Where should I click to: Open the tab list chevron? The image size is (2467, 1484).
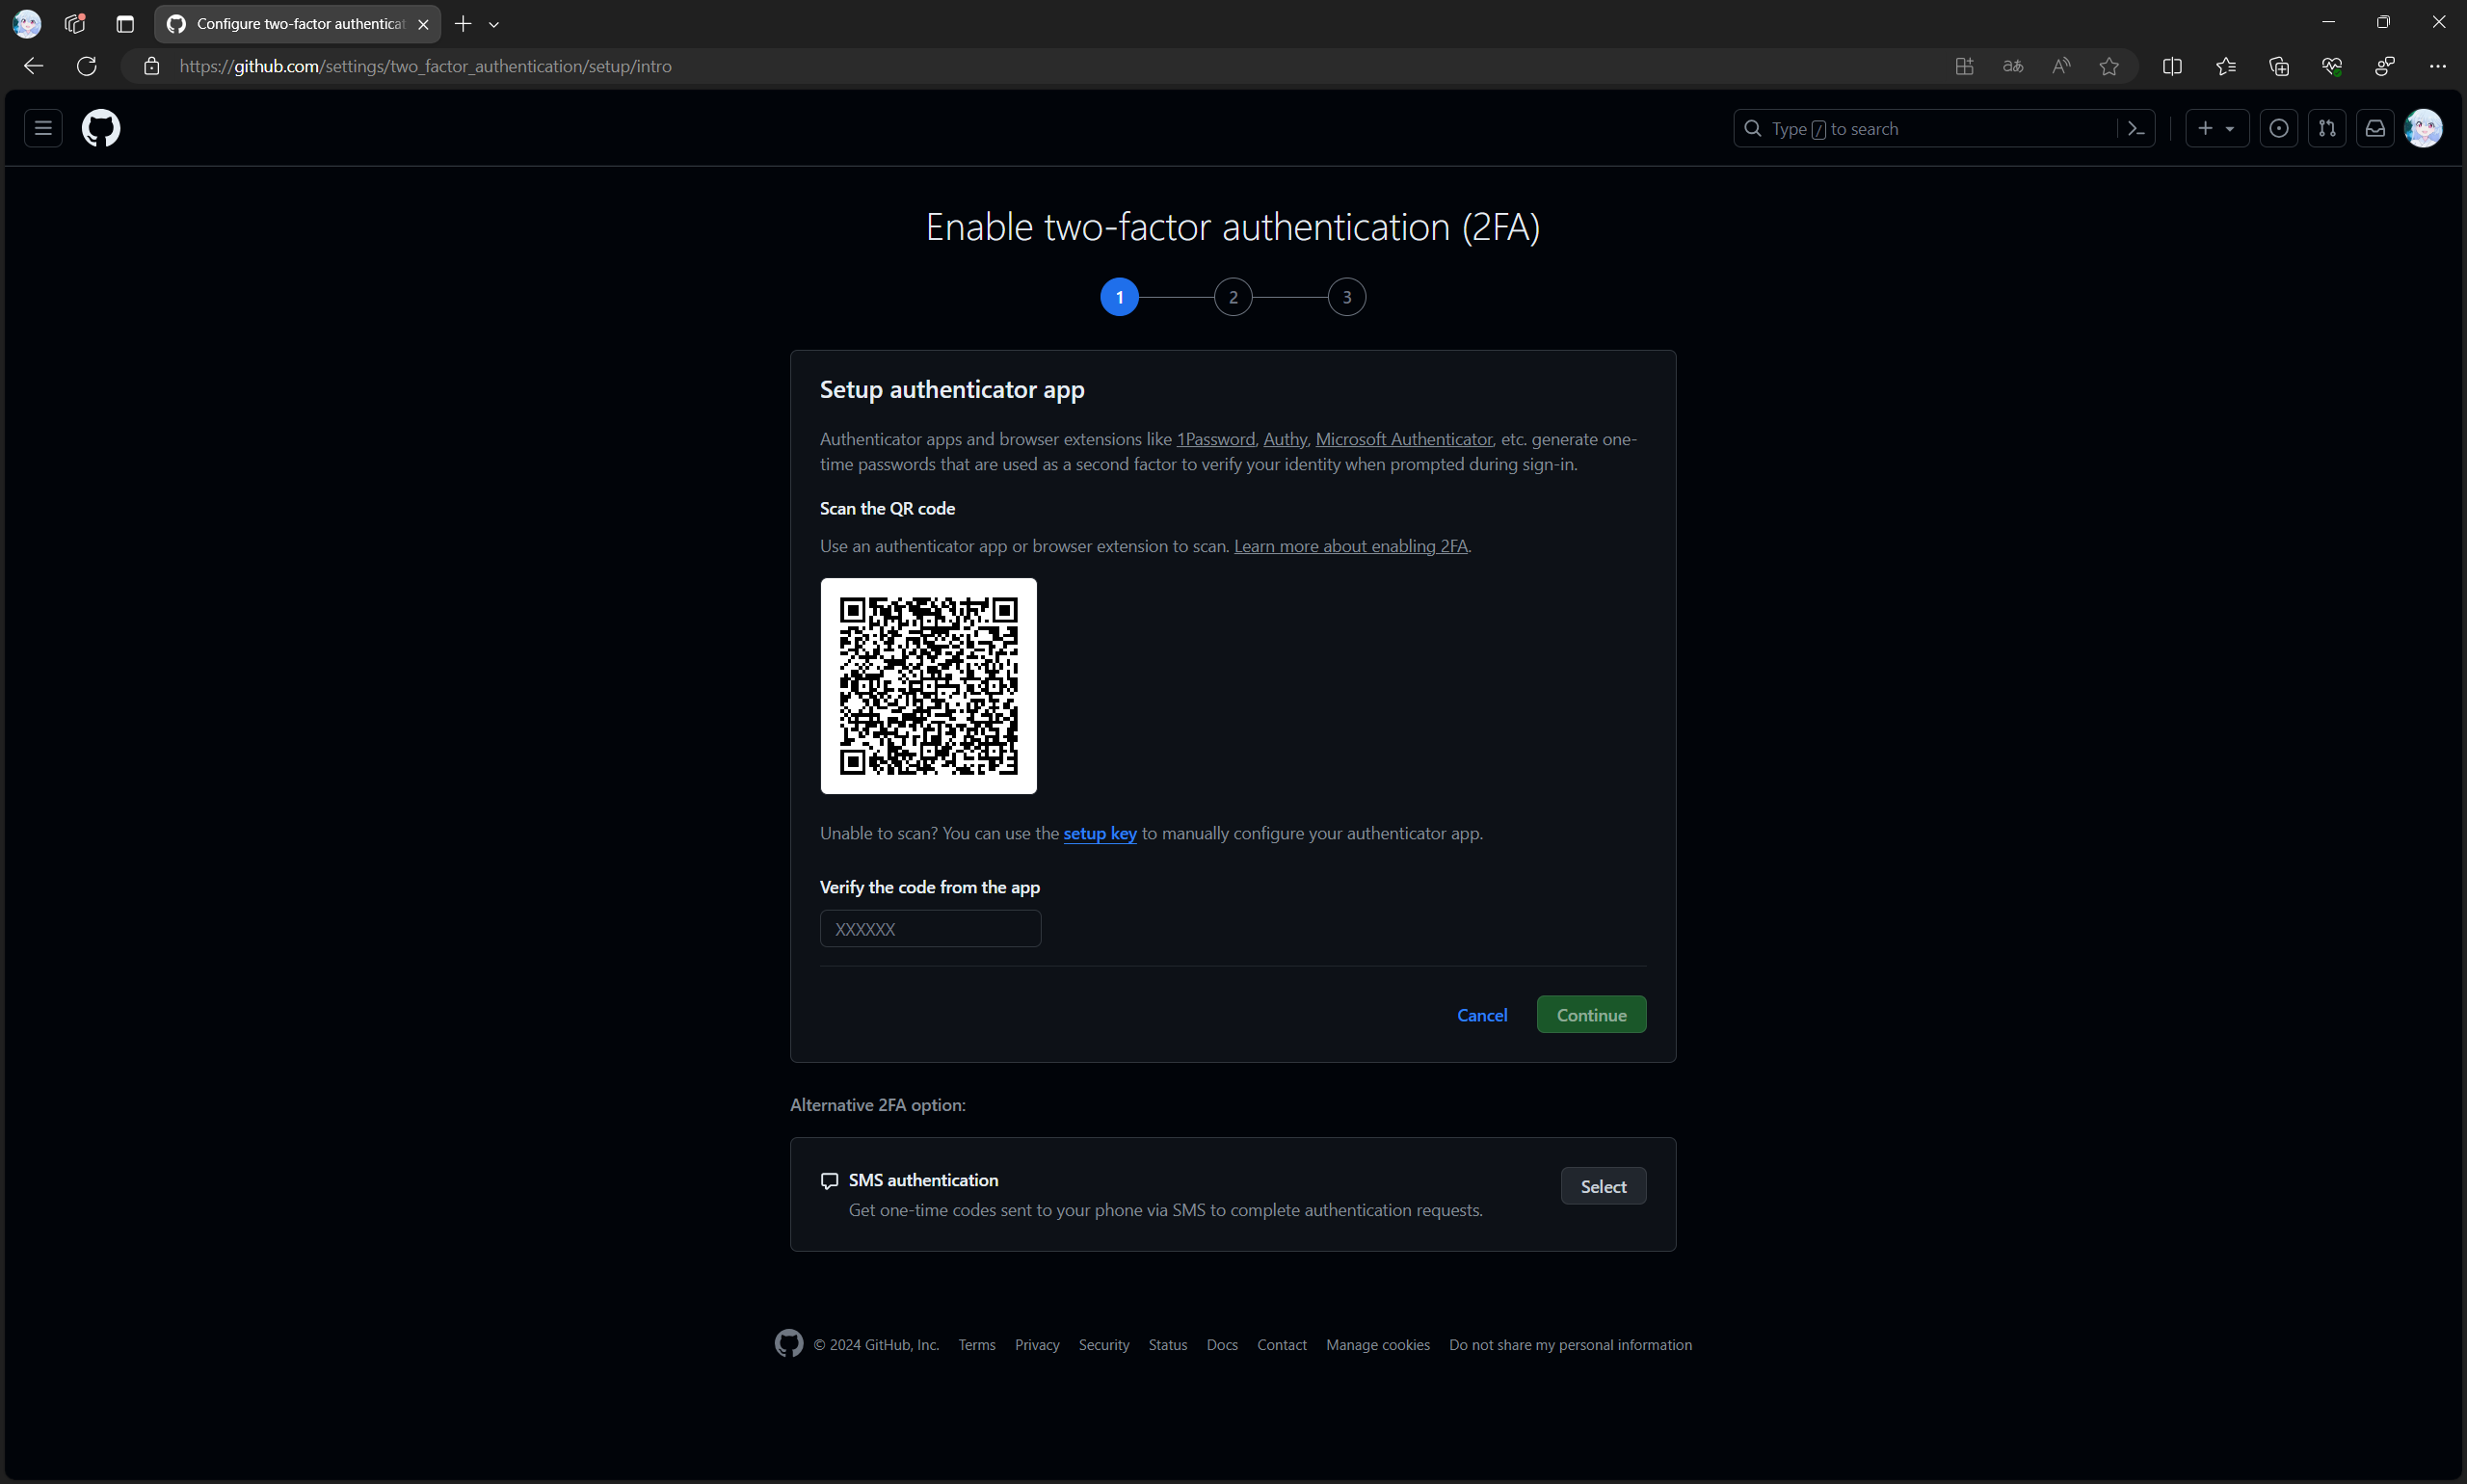tap(494, 23)
